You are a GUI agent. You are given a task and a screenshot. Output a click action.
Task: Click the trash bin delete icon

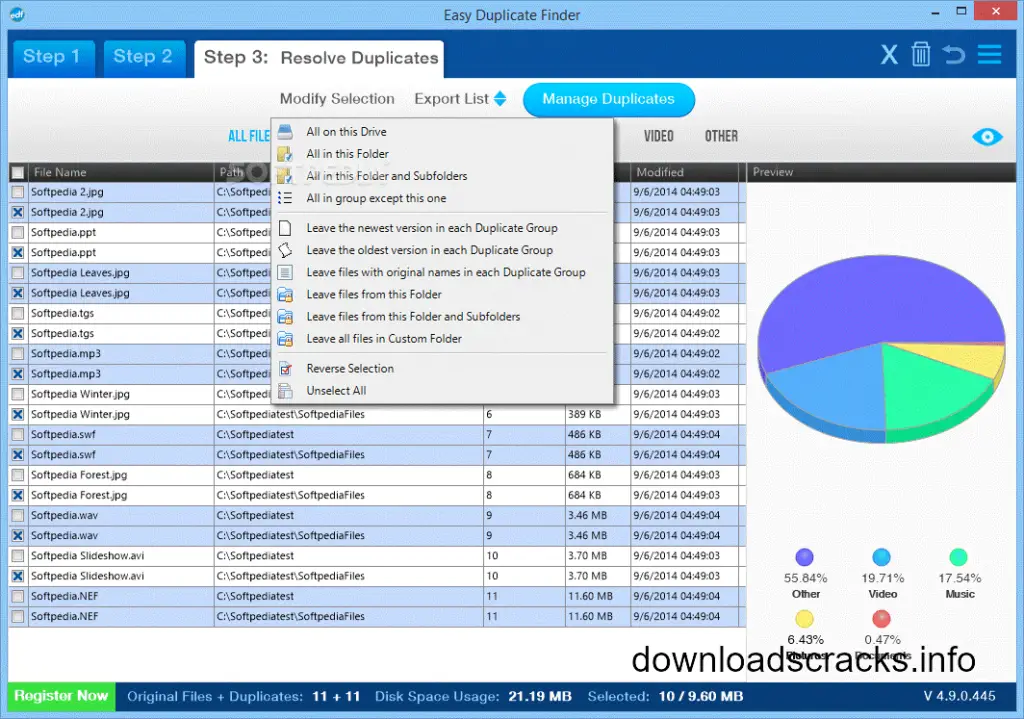[921, 54]
